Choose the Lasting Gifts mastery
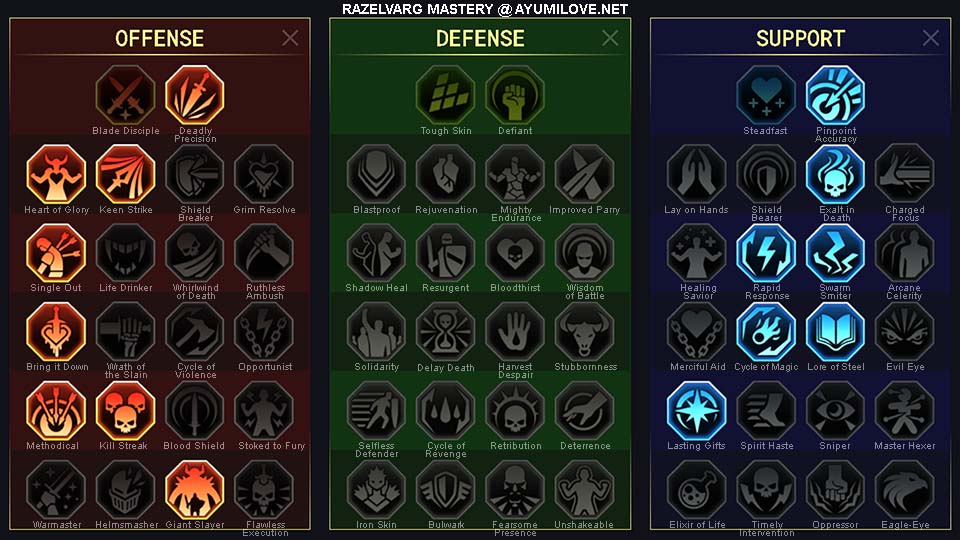Viewport: 960px width, 540px height. click(x=696, y=411)
